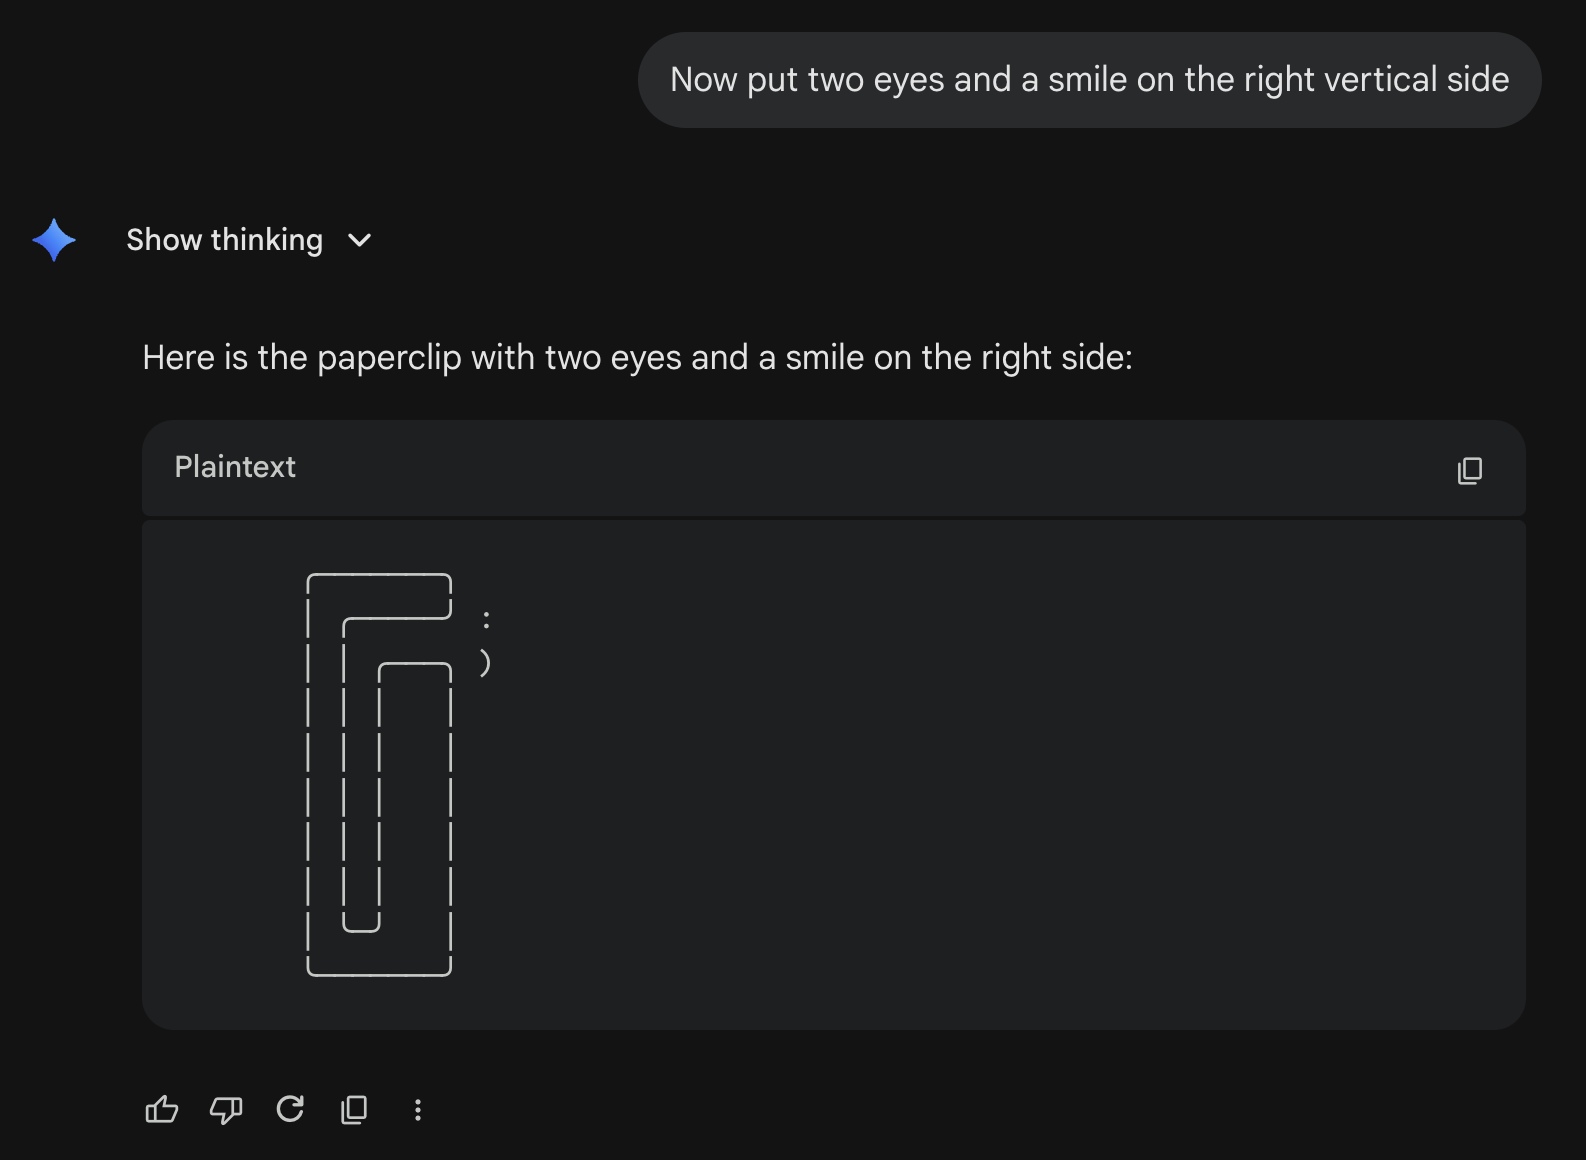Expand the Show thinking chevron
1586x1160 pixels.
359,240
